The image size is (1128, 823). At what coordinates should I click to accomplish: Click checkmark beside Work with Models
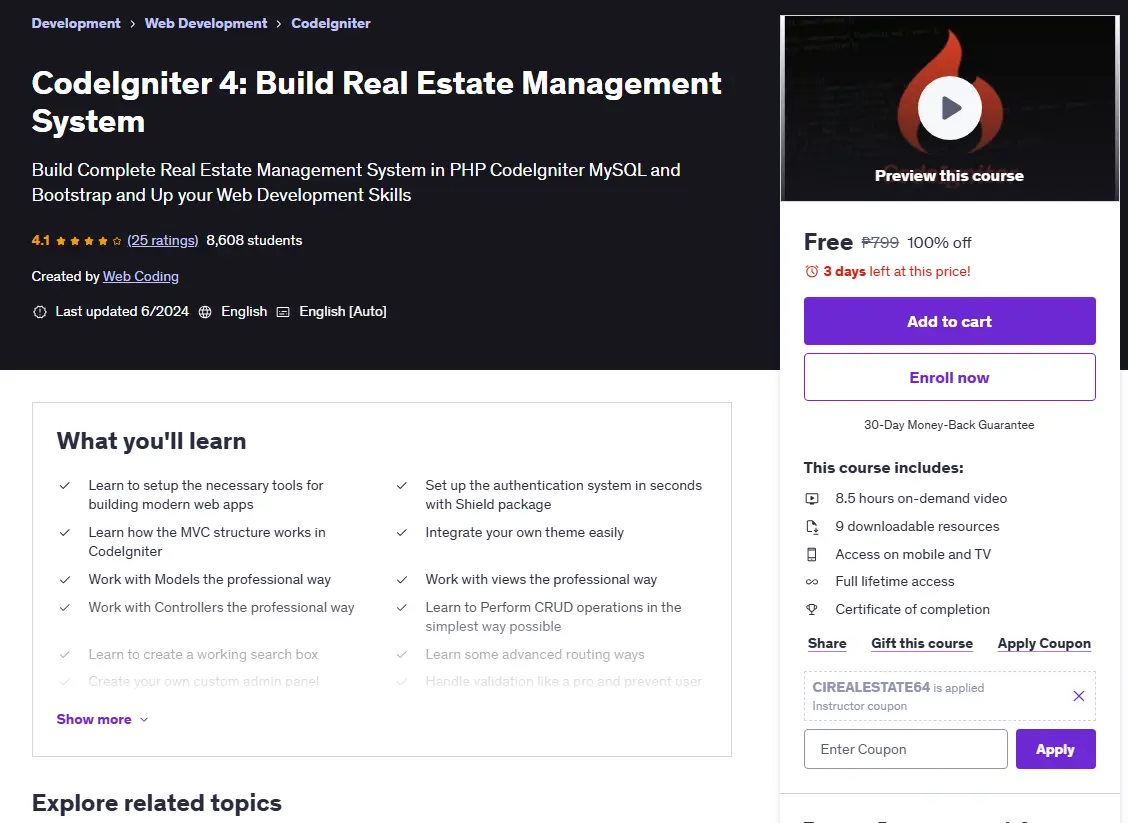(65, 579)
